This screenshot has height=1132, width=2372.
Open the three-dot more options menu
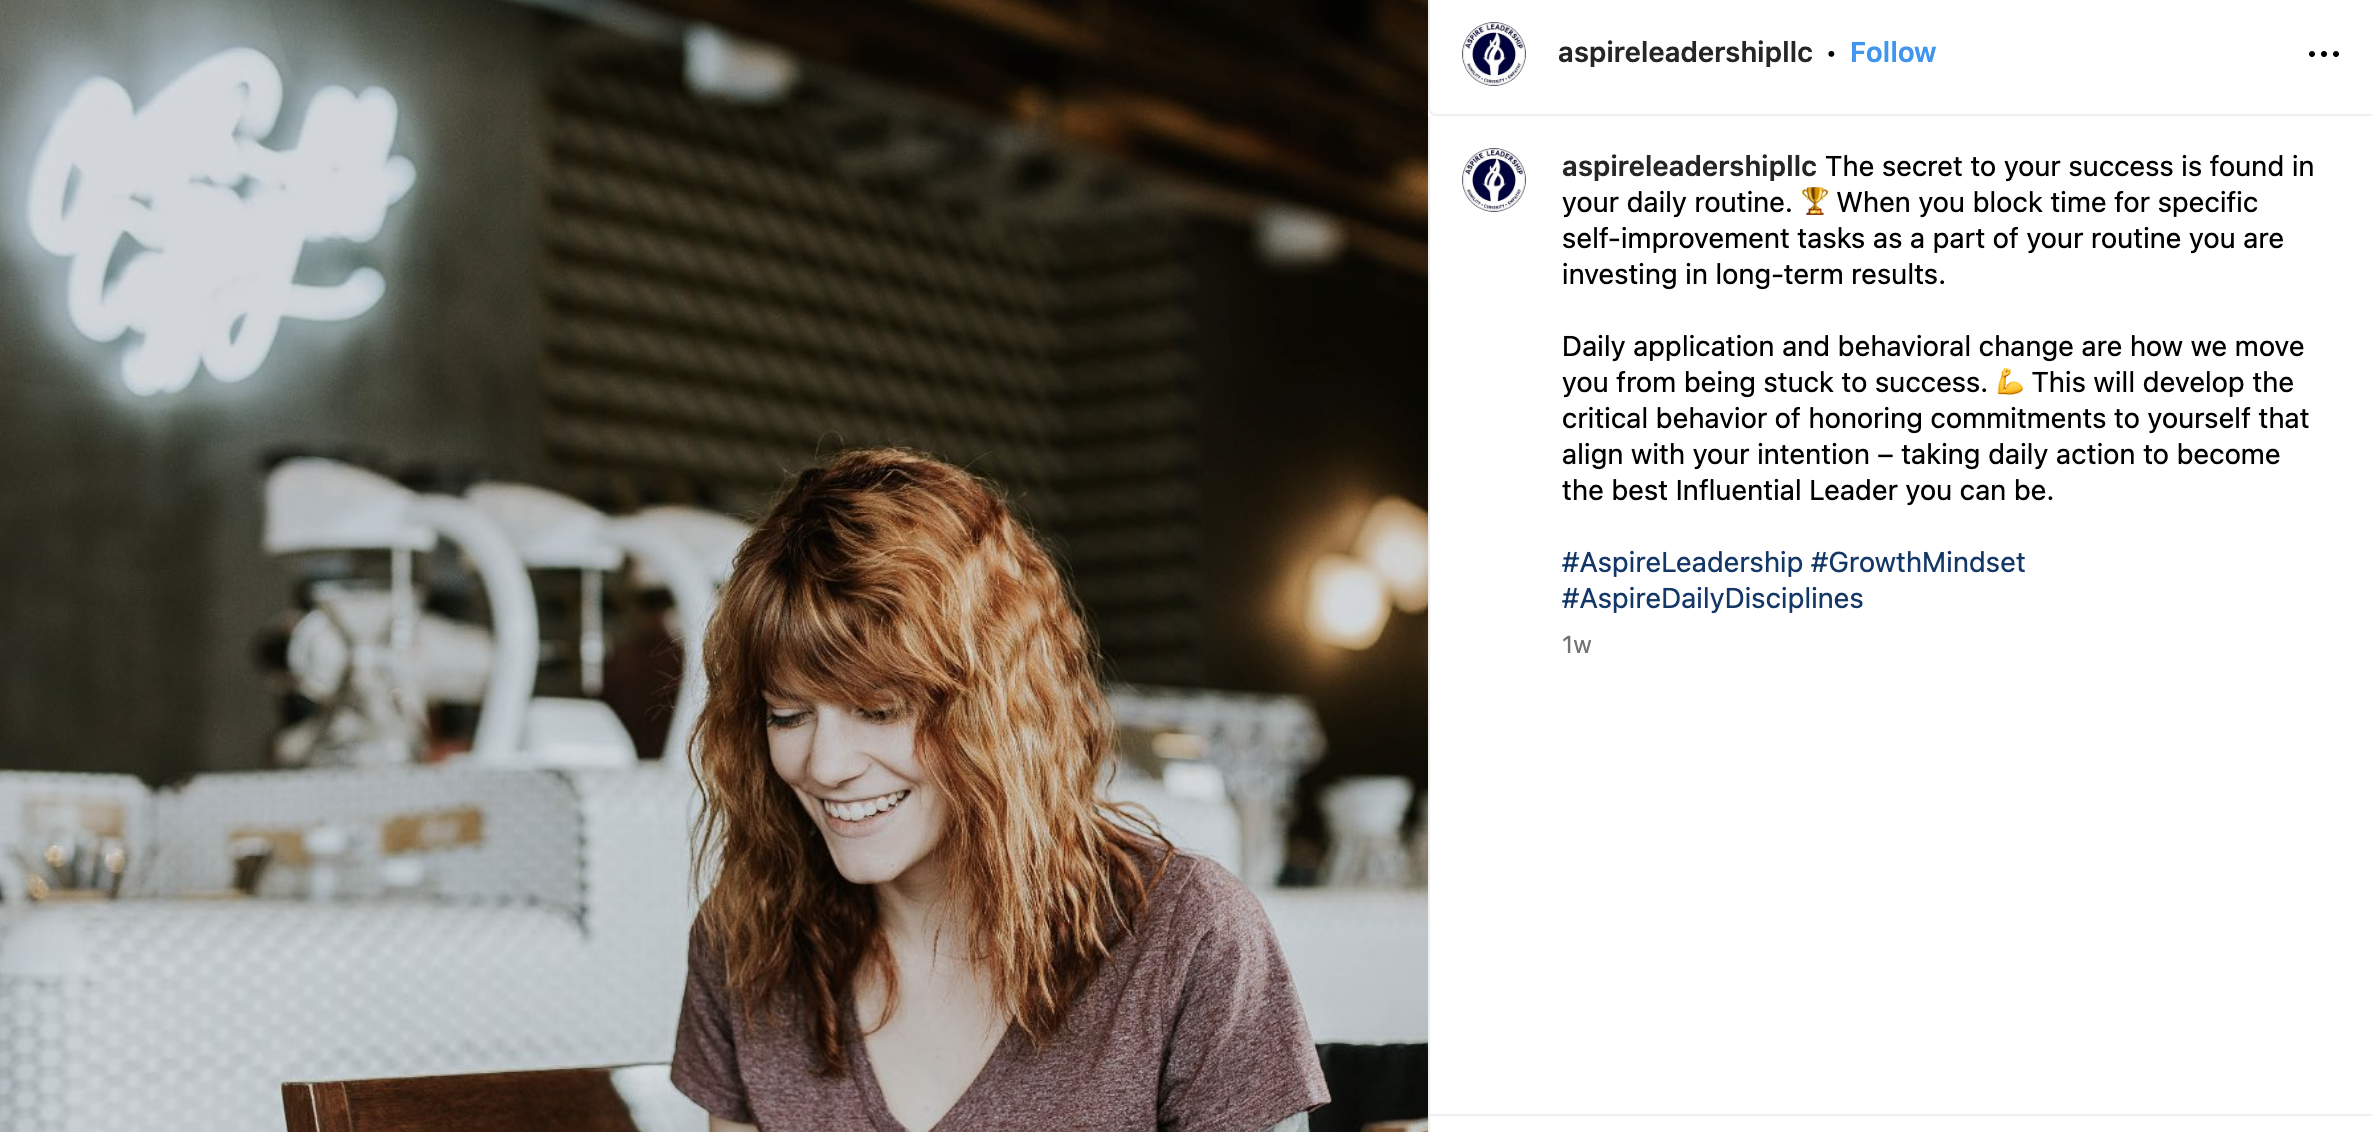pyautogui.click(x=2323, y=54)
